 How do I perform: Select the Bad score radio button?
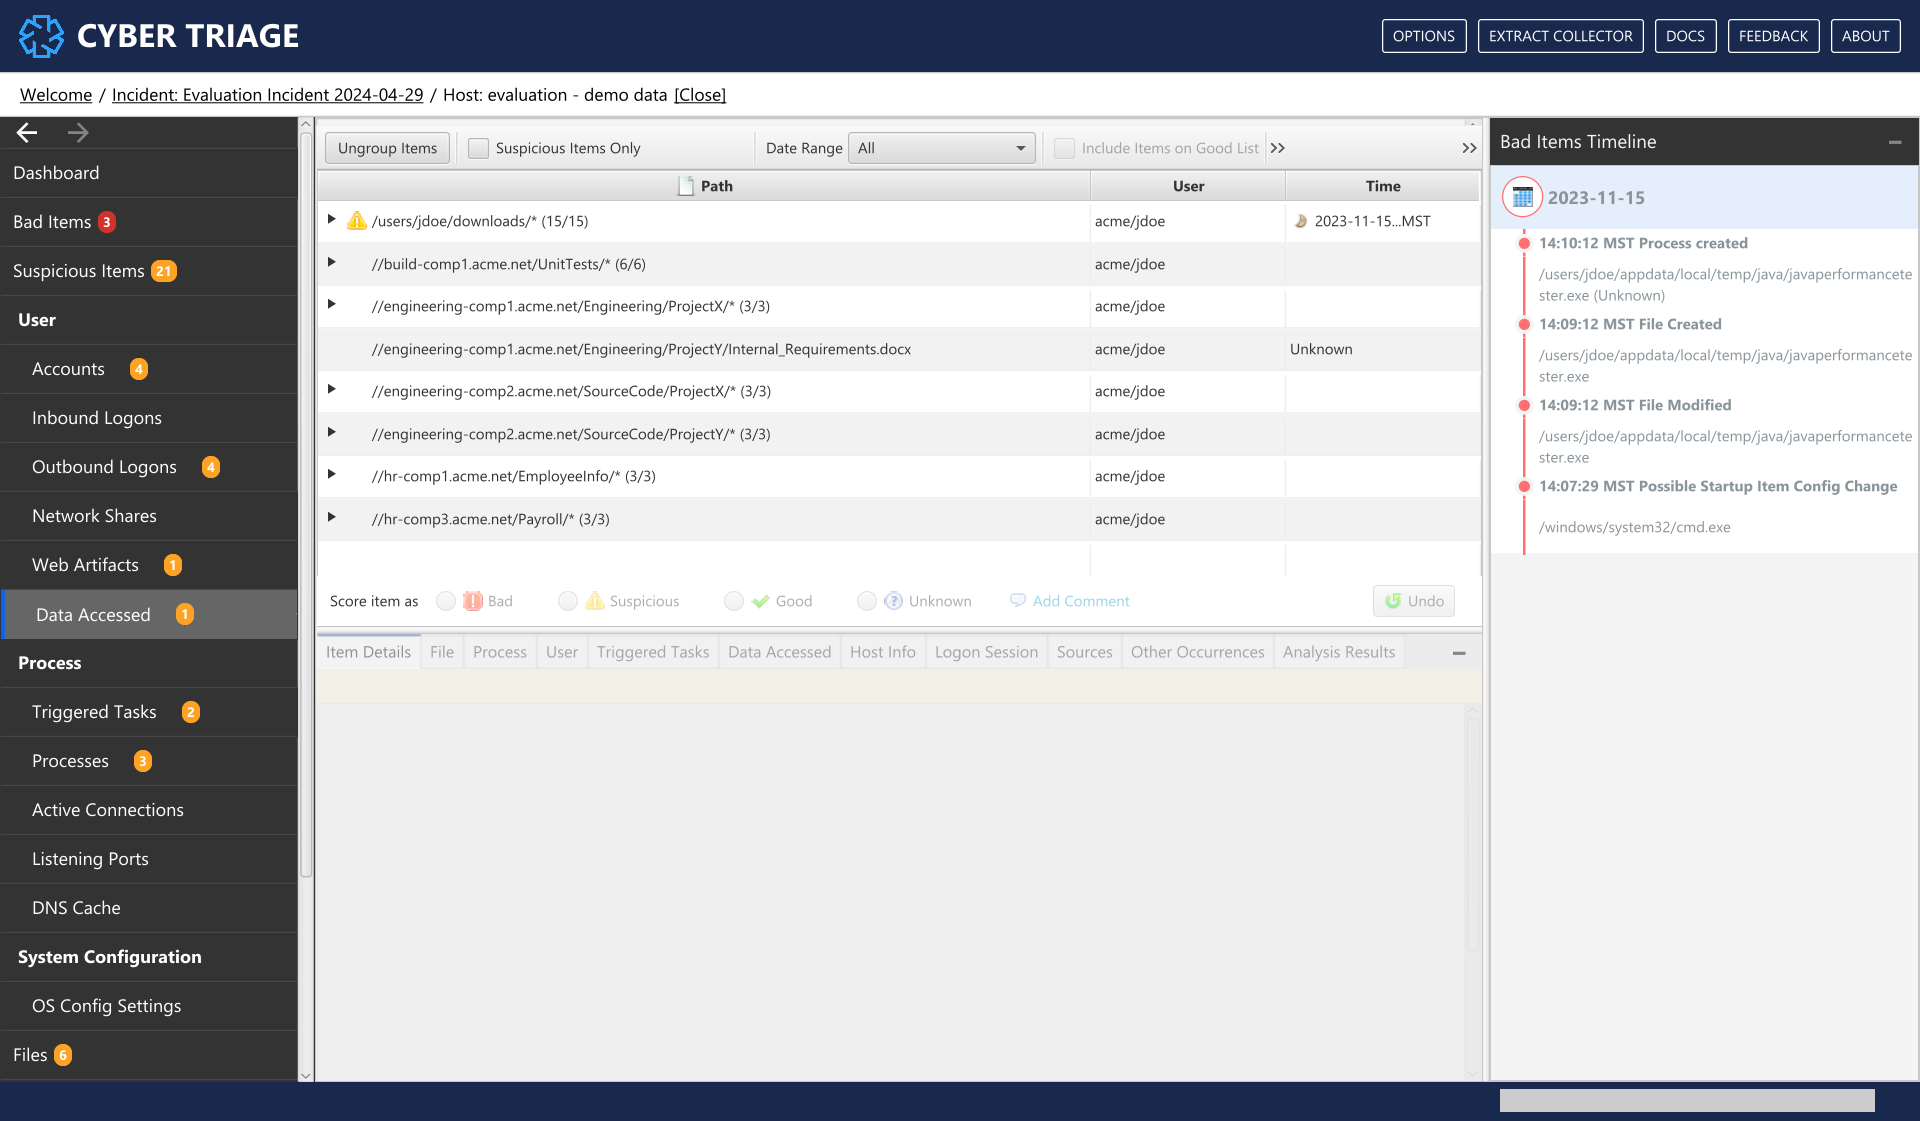446,601
